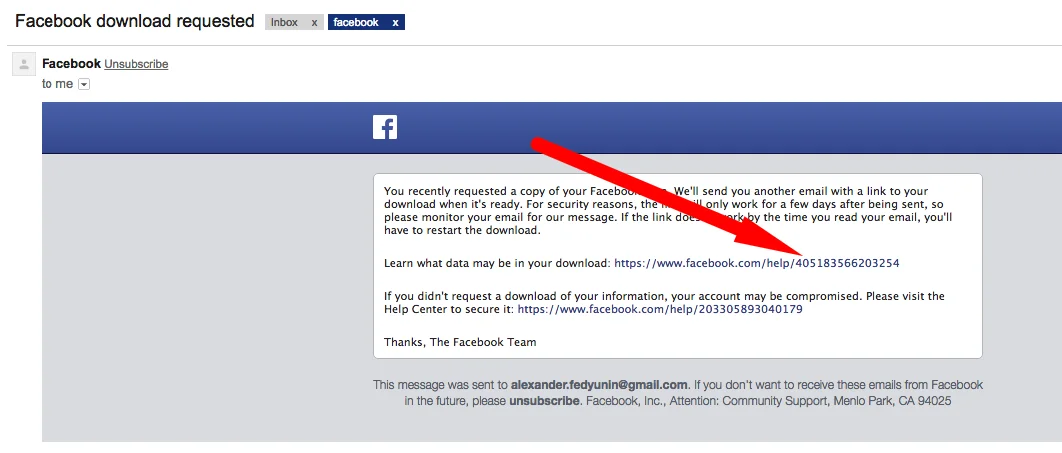Screen dimensions: 1062x453
Task: Remove the Inbox label with its x
Action: coord(314,22)
